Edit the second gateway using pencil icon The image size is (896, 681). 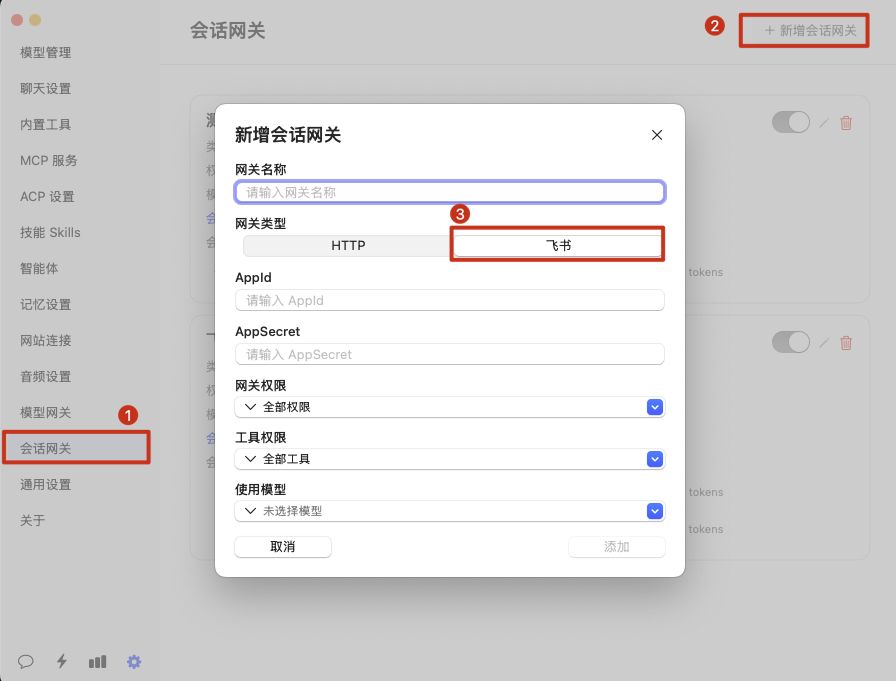pyautogui.click(x=824, y=343)
